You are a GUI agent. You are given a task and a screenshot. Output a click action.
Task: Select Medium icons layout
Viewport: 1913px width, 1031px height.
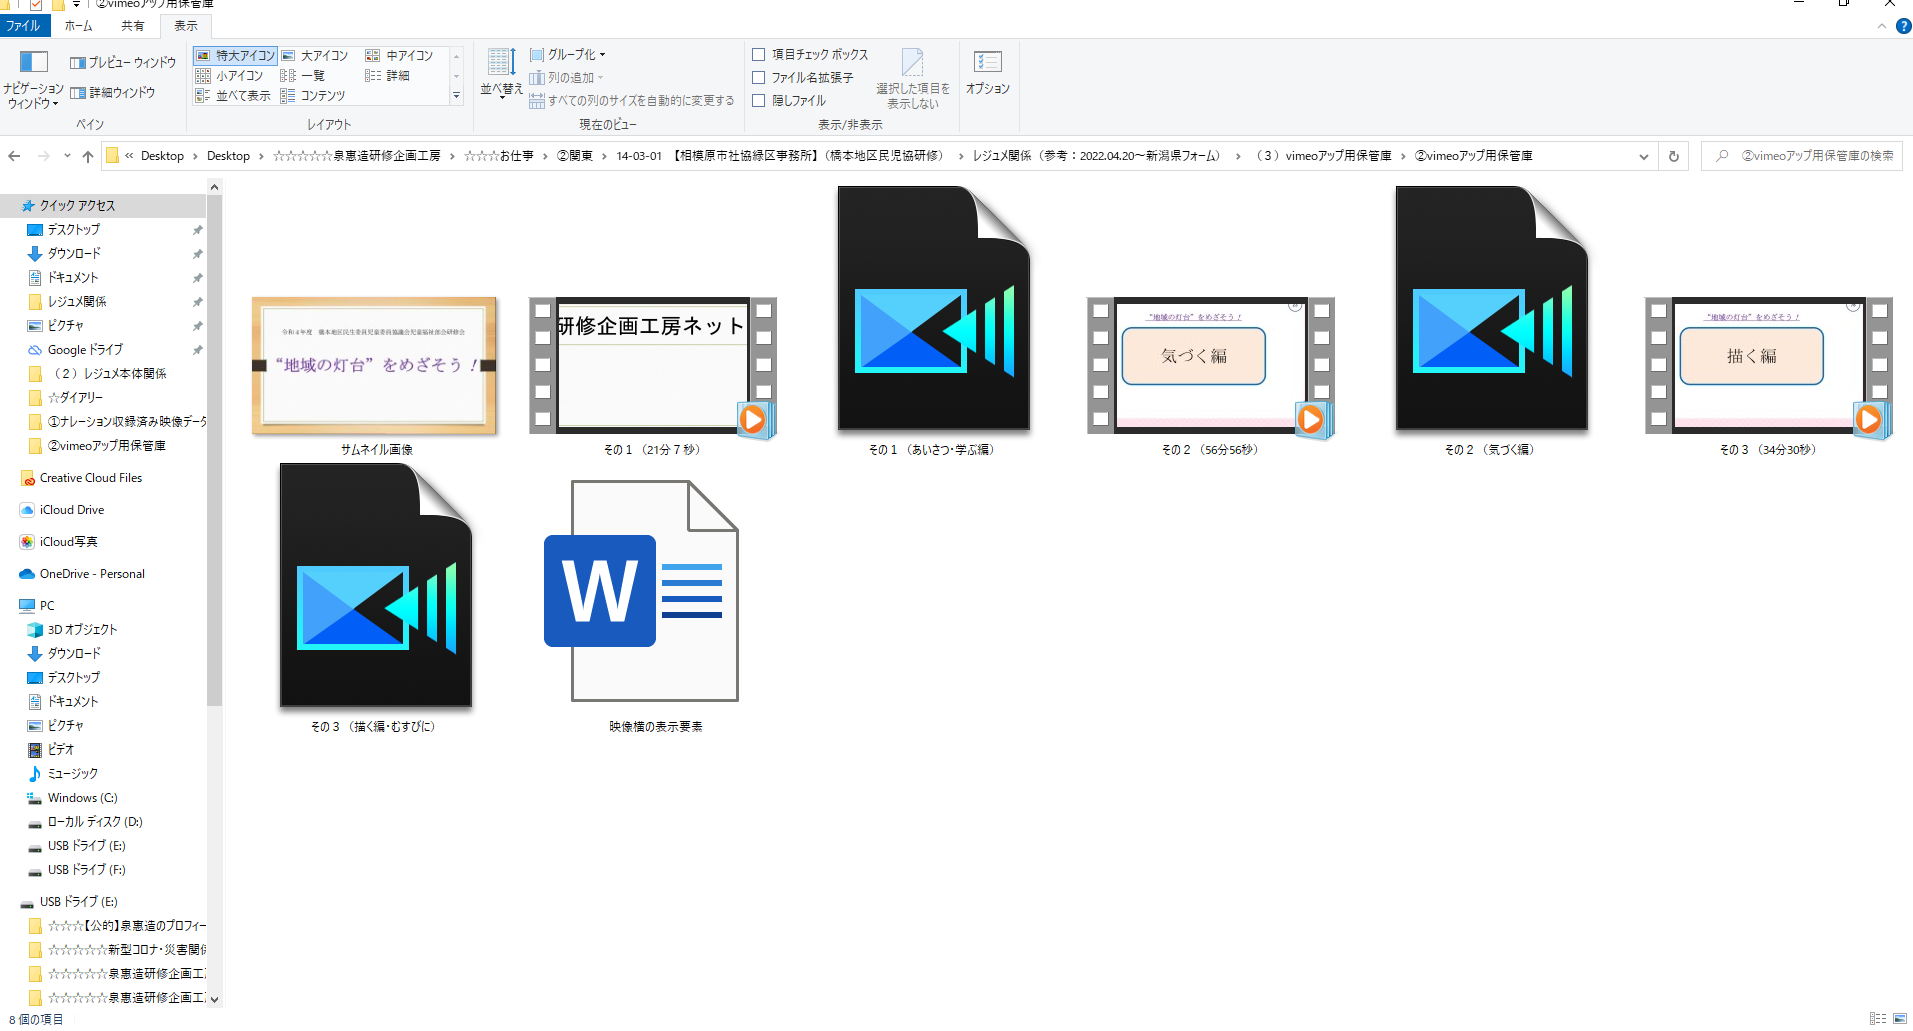399,55
